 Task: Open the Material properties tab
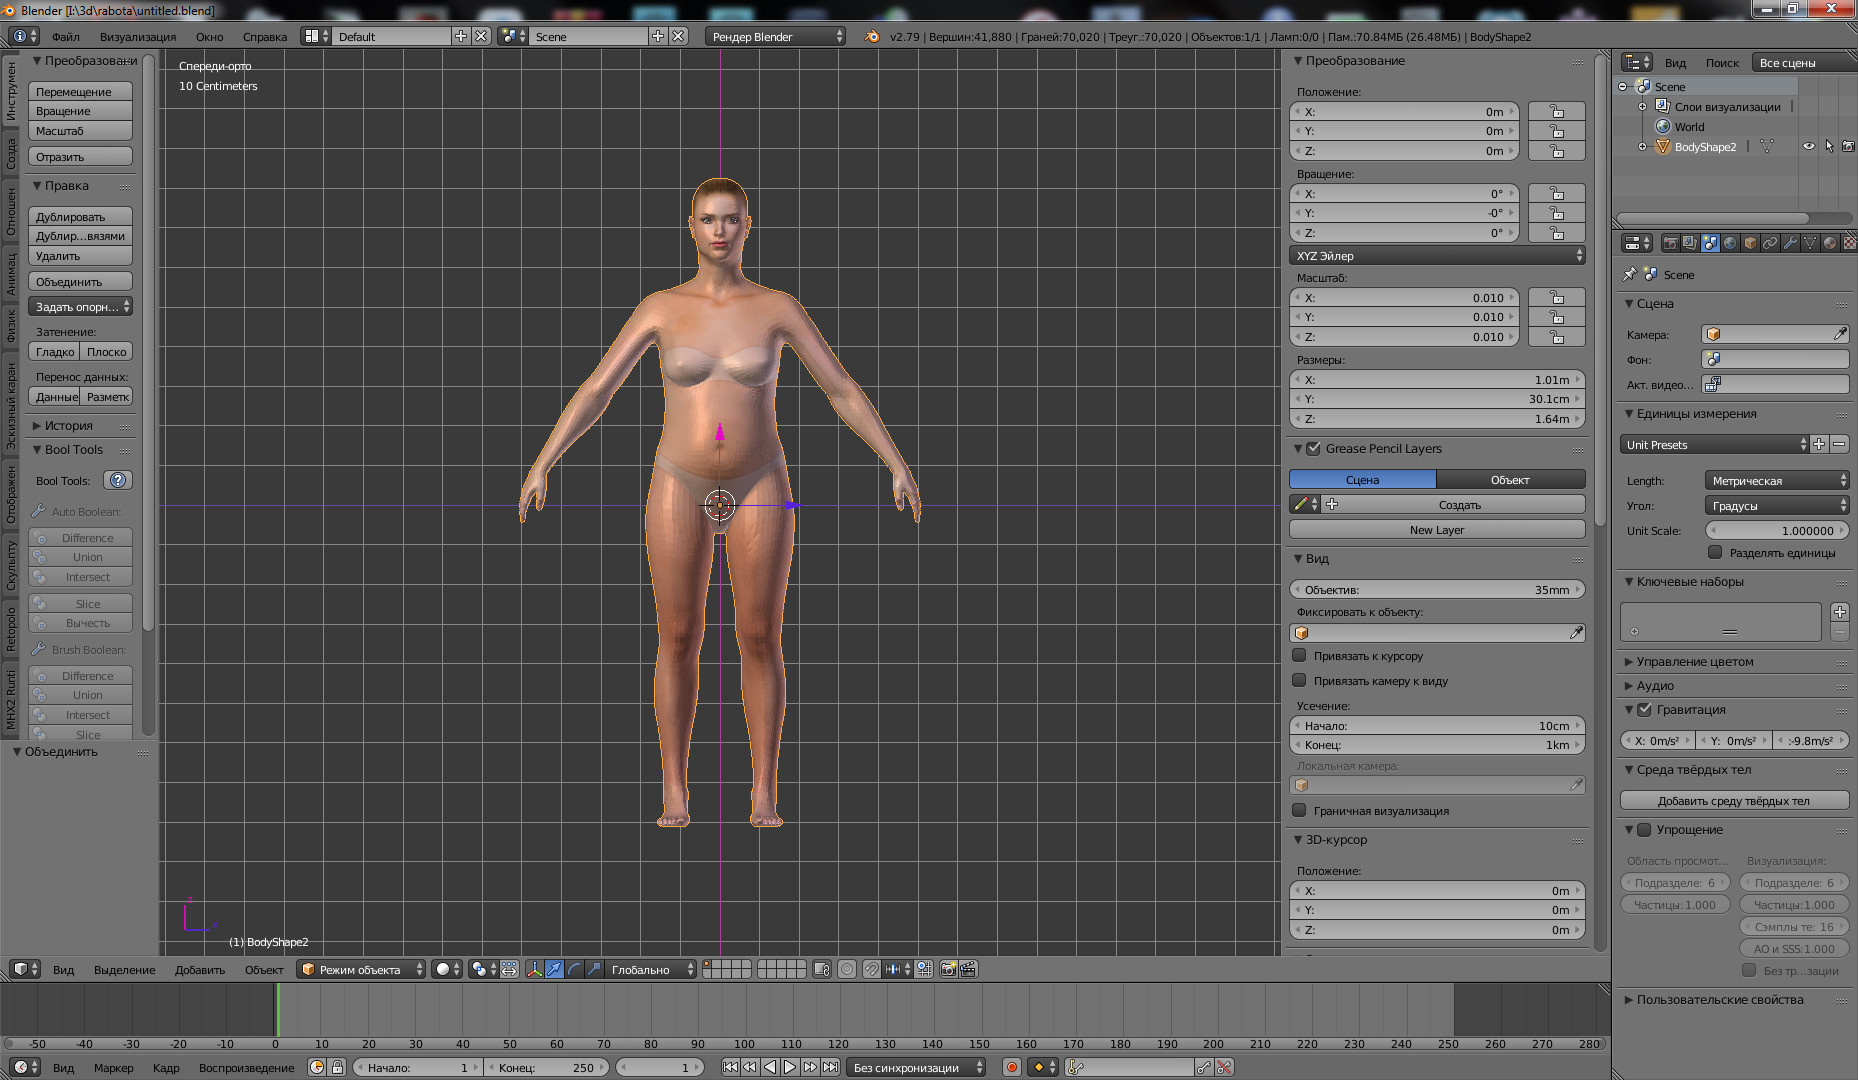(x=1830, y=243)
